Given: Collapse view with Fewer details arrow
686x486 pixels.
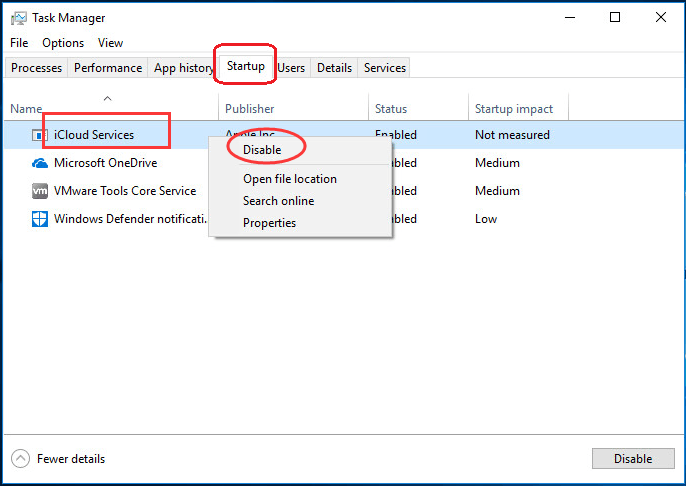Looking at the screenshot, I should (x=21, y=458).
